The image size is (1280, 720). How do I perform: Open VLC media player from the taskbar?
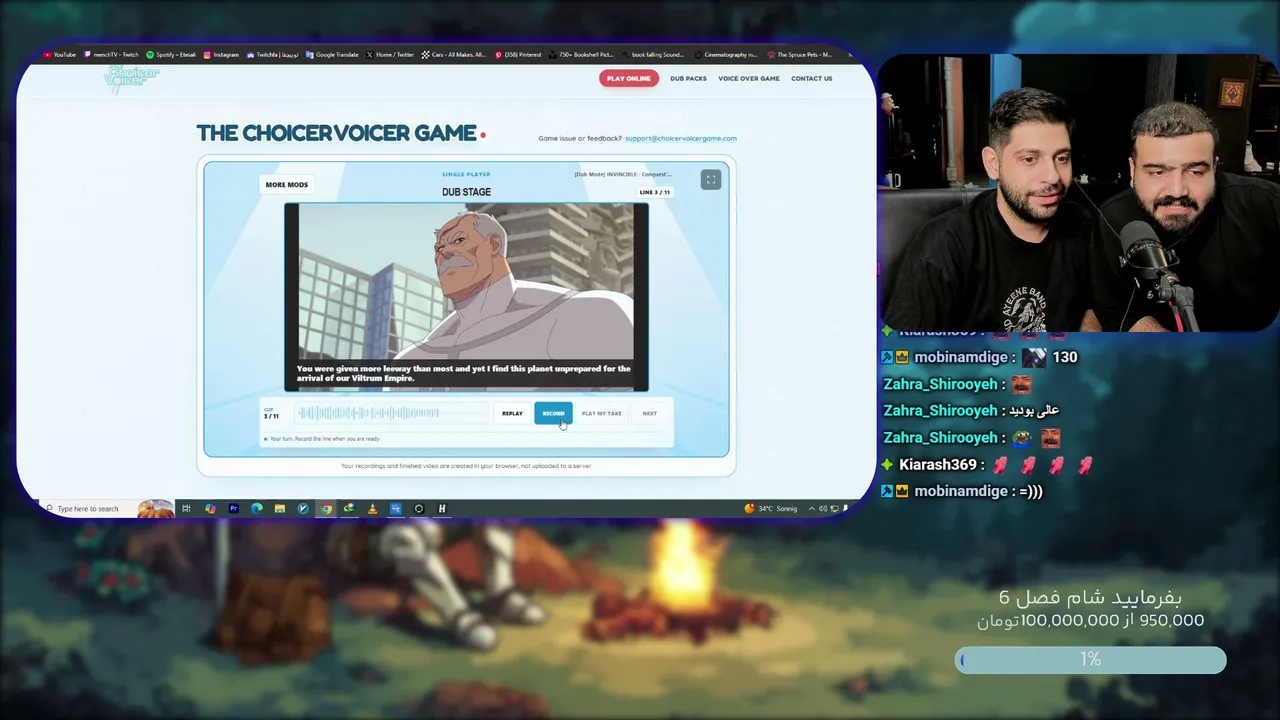(372, 509)
